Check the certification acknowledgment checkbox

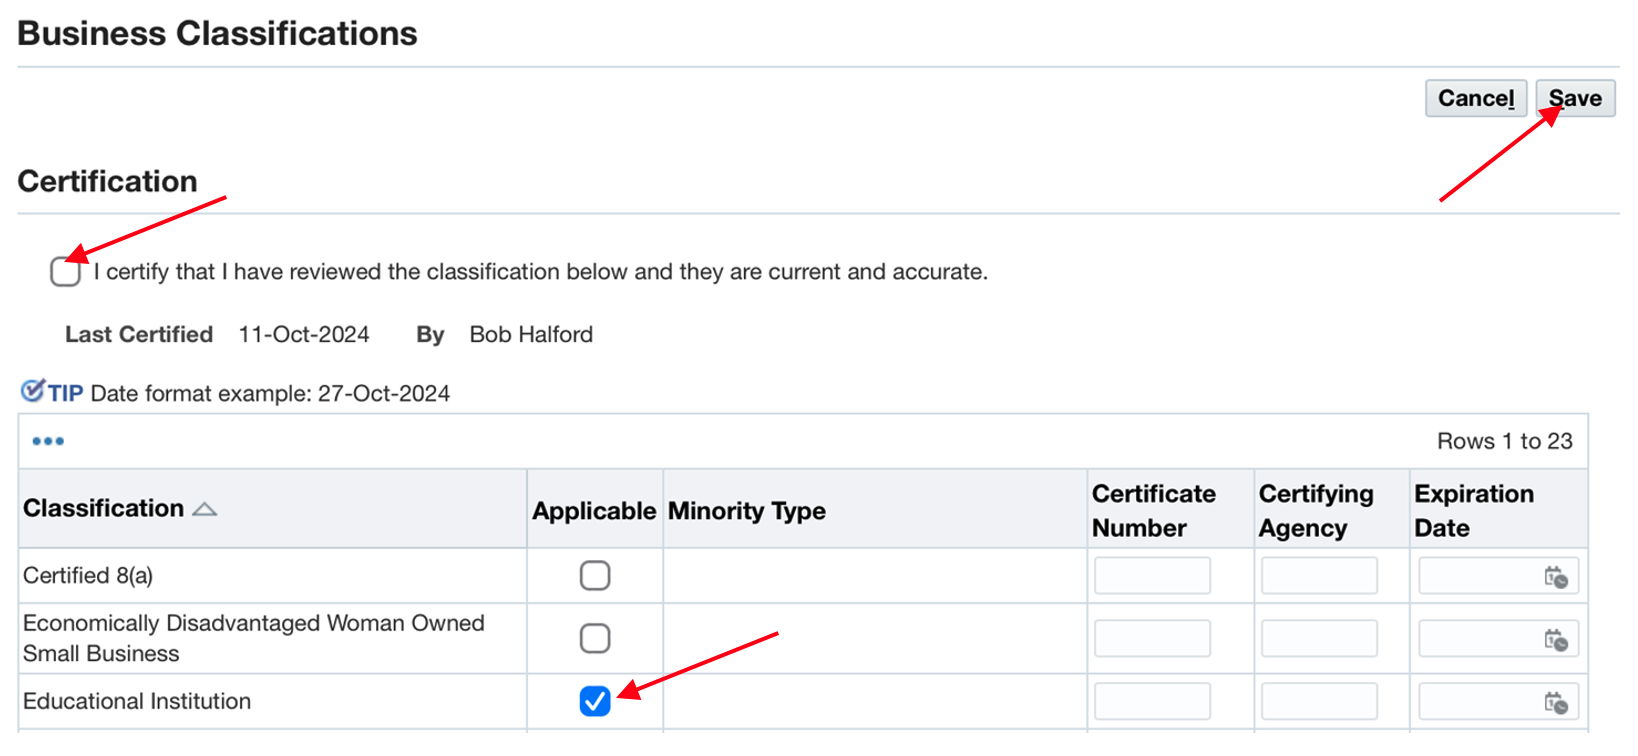coord(65,271)
